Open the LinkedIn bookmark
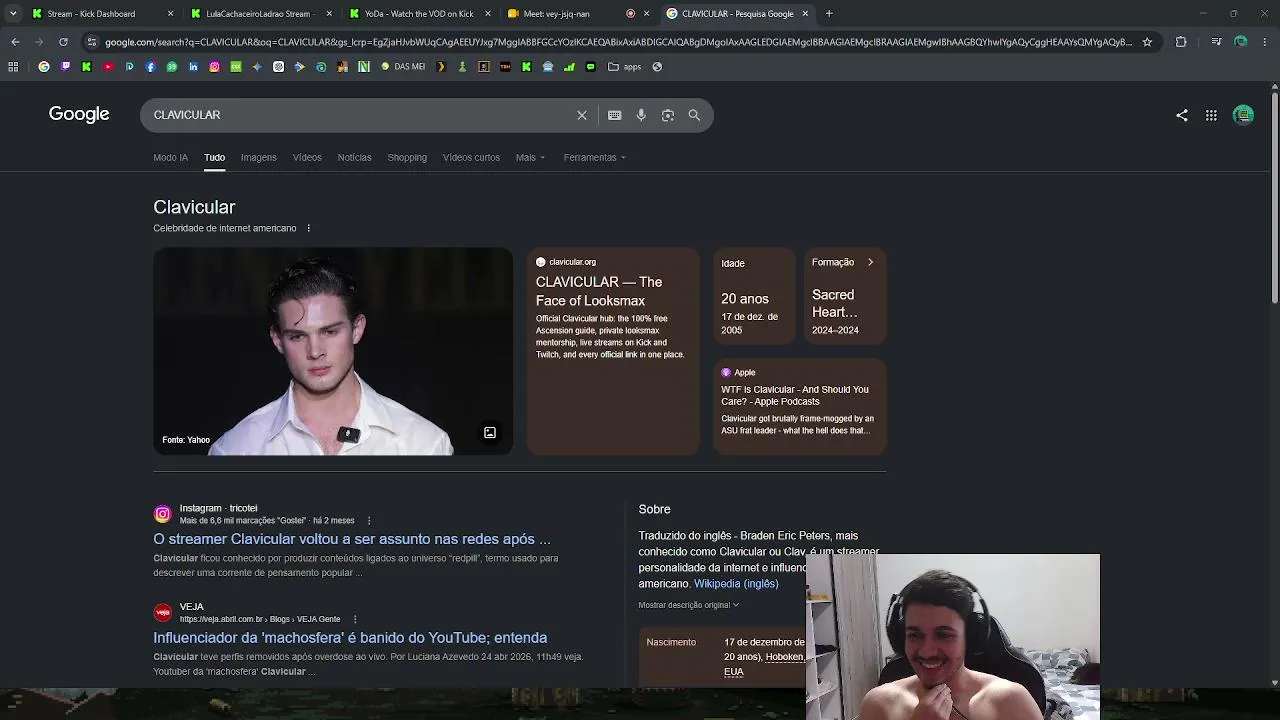This screenshot has height=720, width=1280. (x=193, y=67)
